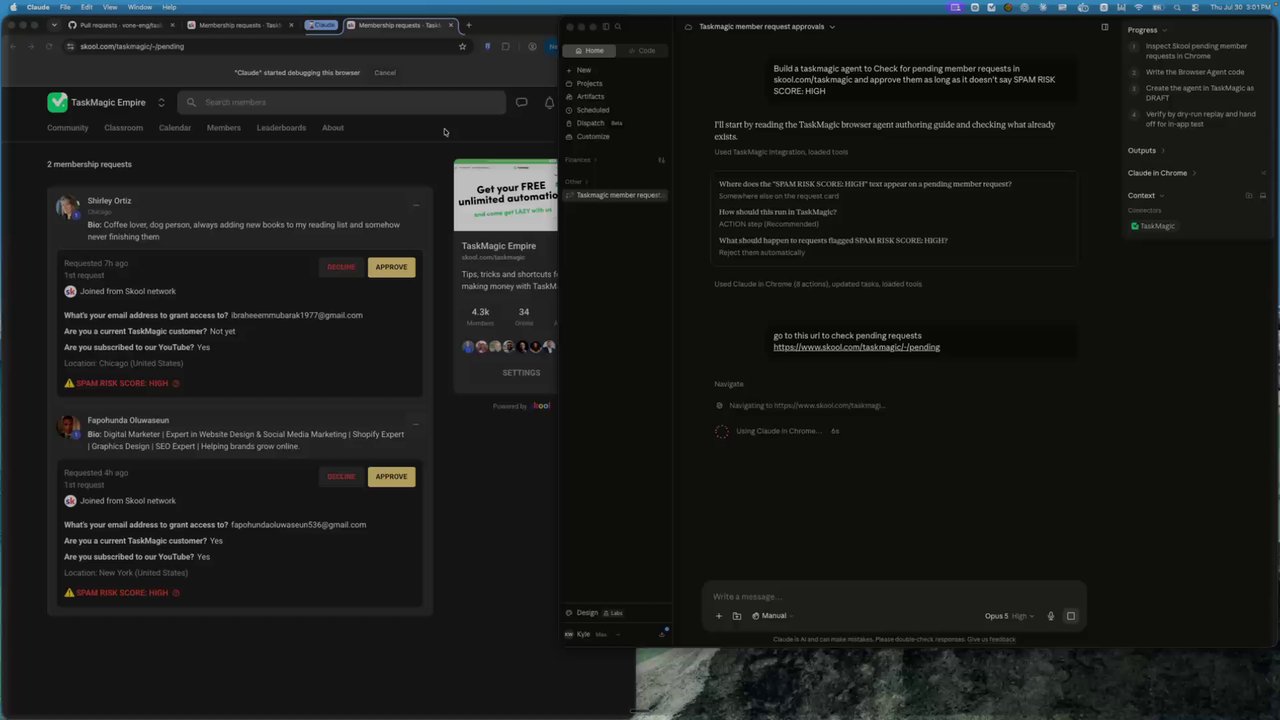This screenshot has height=720, width=1280.
Task: Click the site info icon in the address bar
Action: click(x=70, y=46)
